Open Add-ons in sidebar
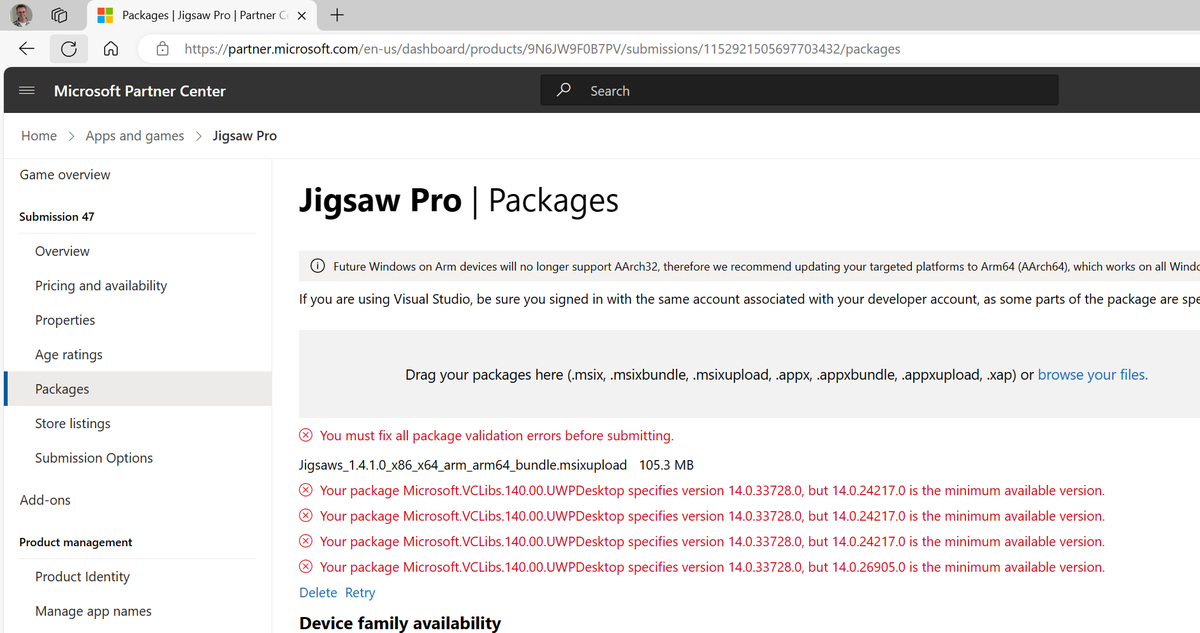 (45, 500)
